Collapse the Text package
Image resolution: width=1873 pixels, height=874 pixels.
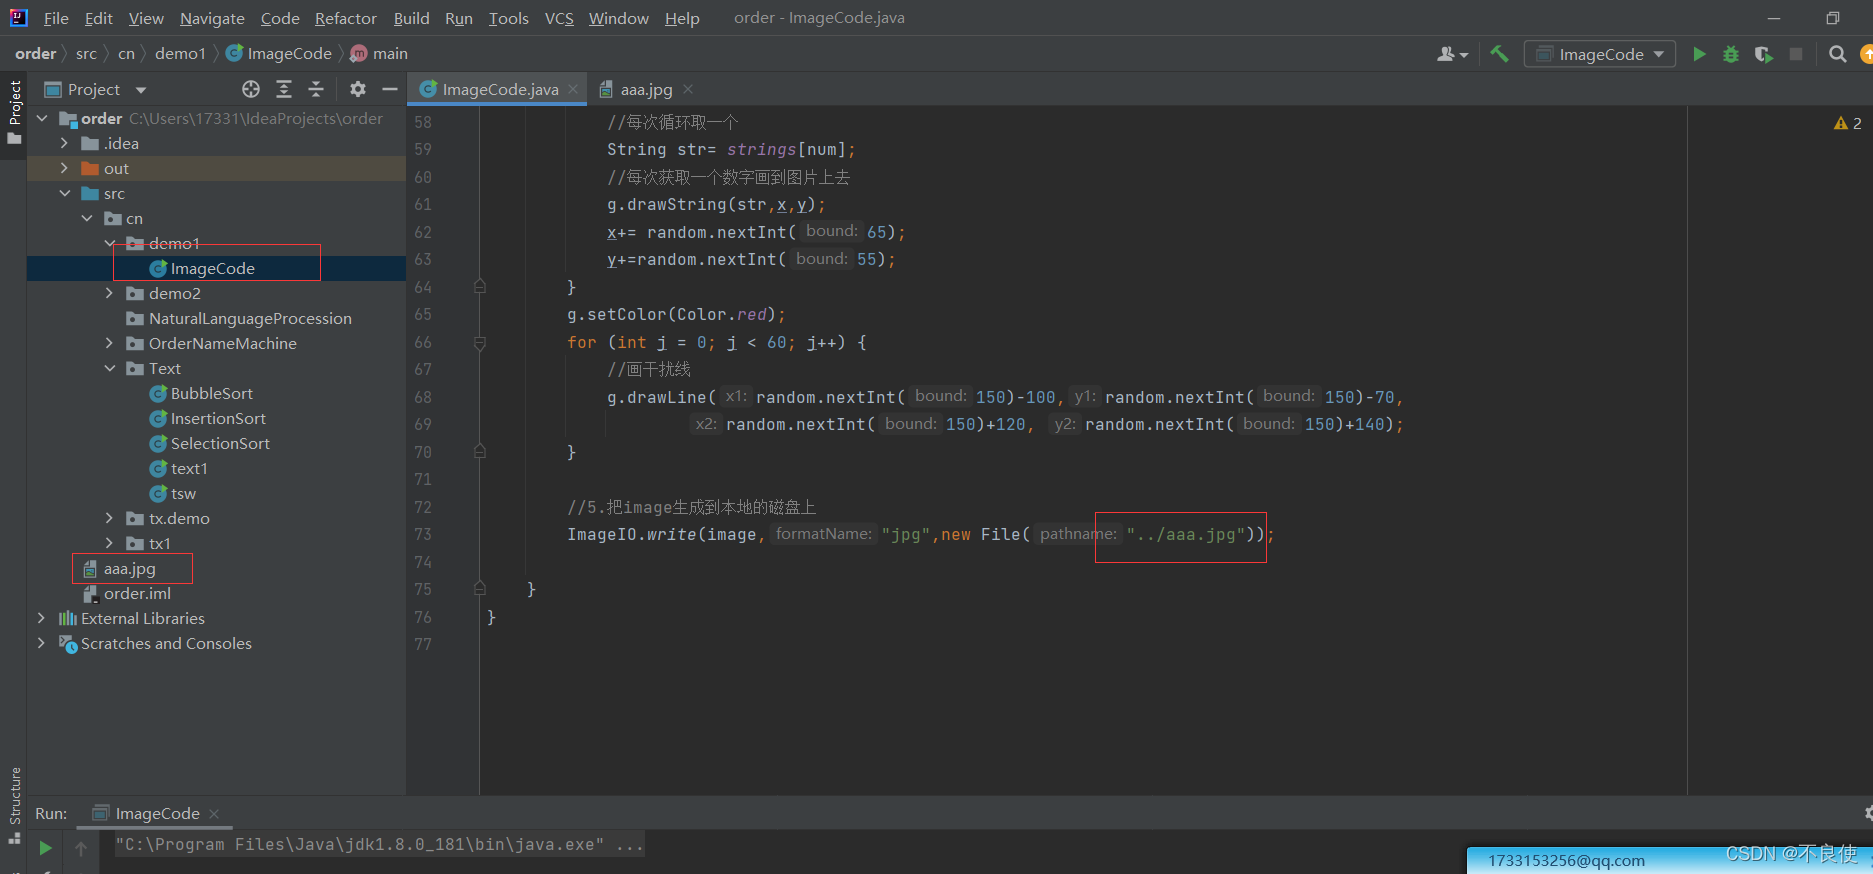110,368
